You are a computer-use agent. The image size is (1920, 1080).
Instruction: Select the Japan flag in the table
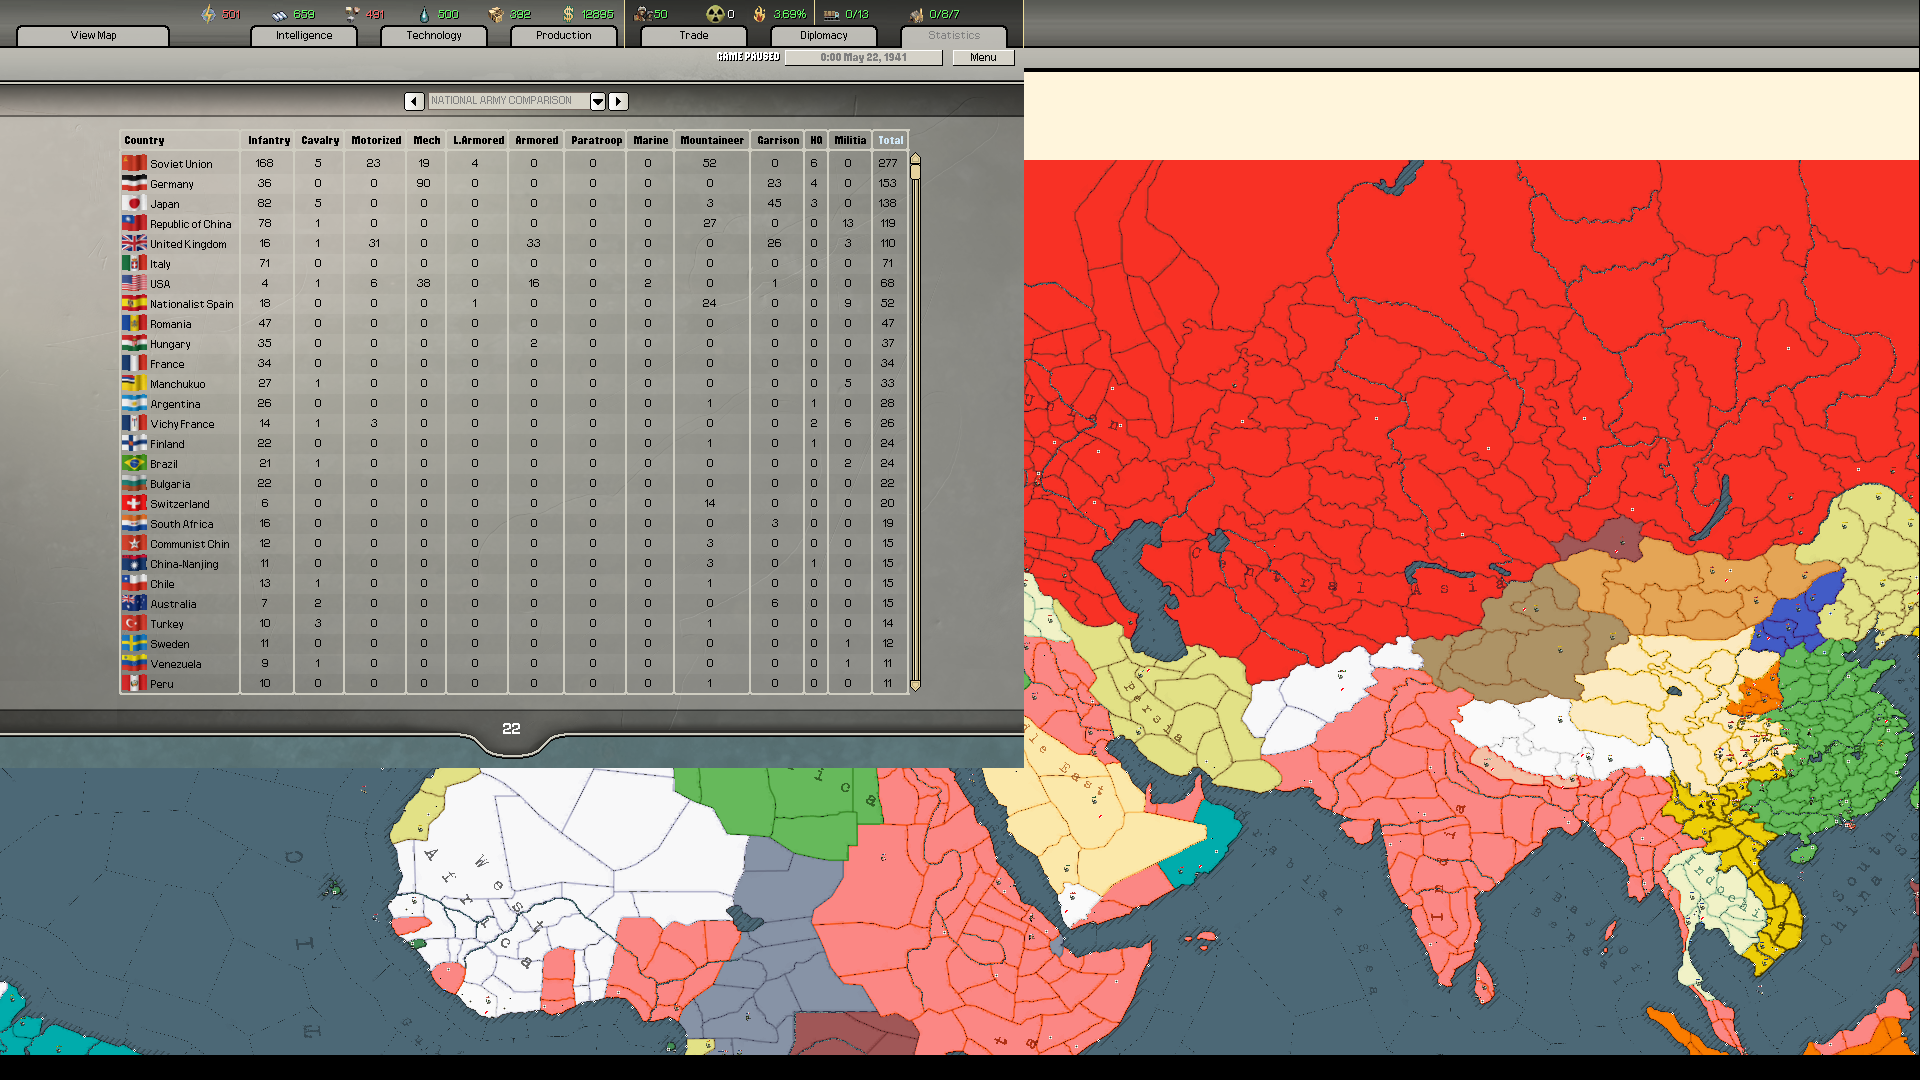click(x=134, y=203)
